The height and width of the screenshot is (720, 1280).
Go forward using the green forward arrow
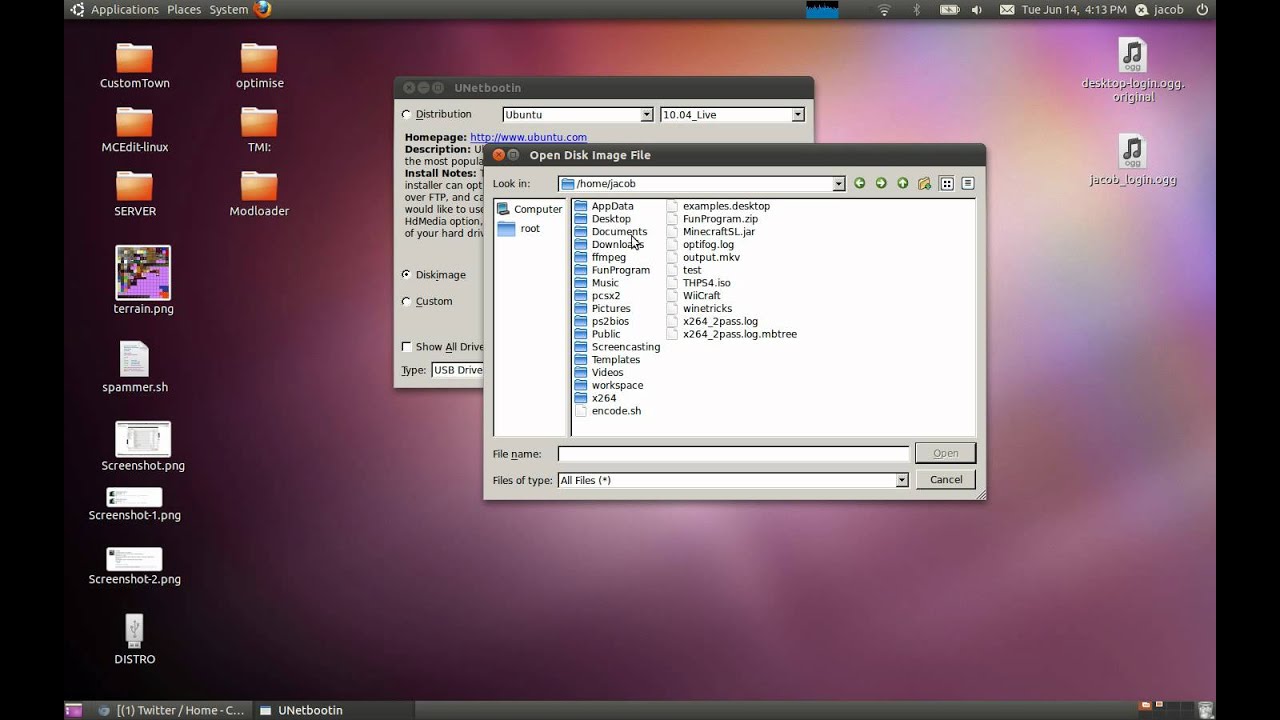click(881, 183)
